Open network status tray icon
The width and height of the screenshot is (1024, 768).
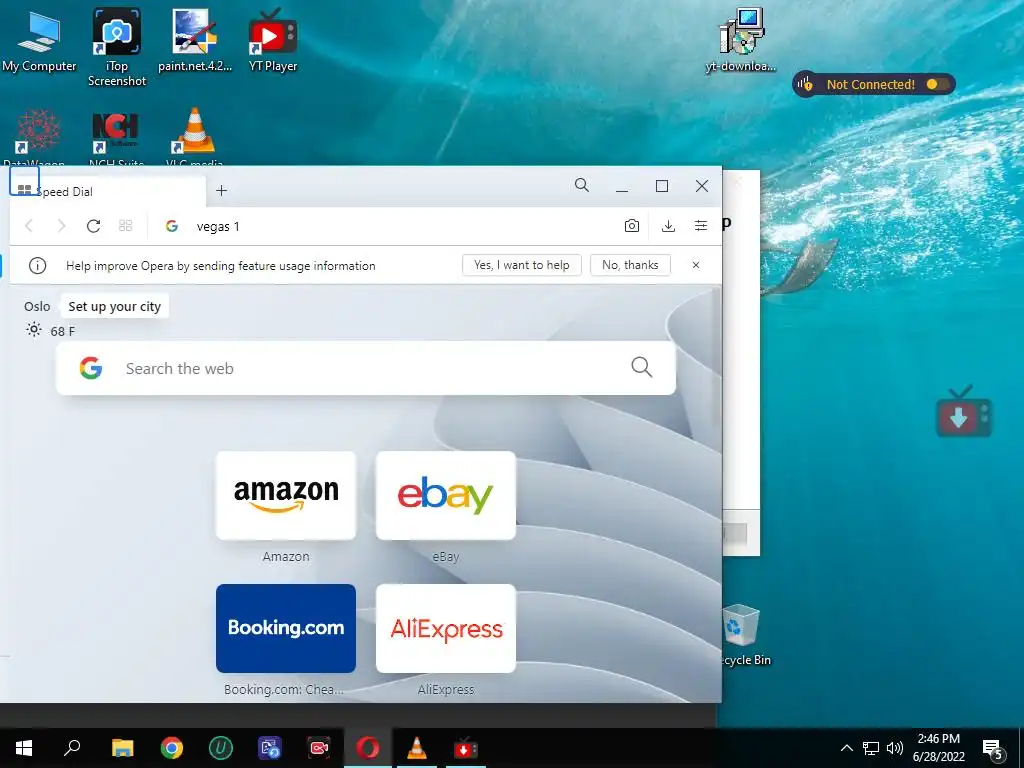(871, 748)
